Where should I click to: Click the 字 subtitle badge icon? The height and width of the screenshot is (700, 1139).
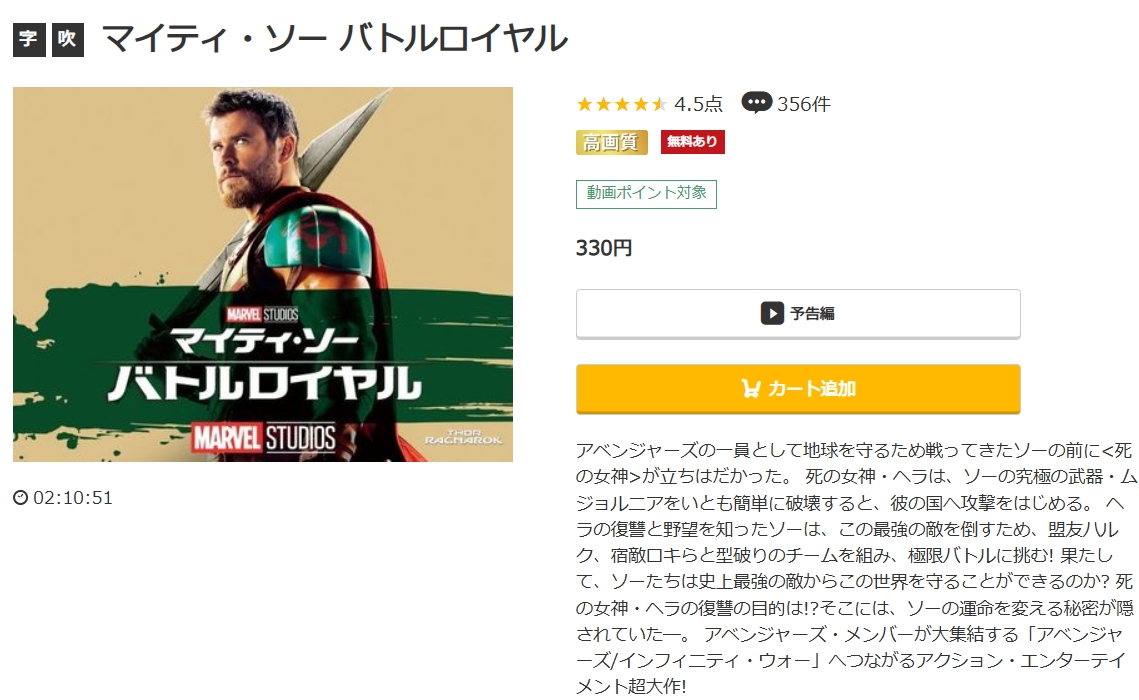[29, 39]
